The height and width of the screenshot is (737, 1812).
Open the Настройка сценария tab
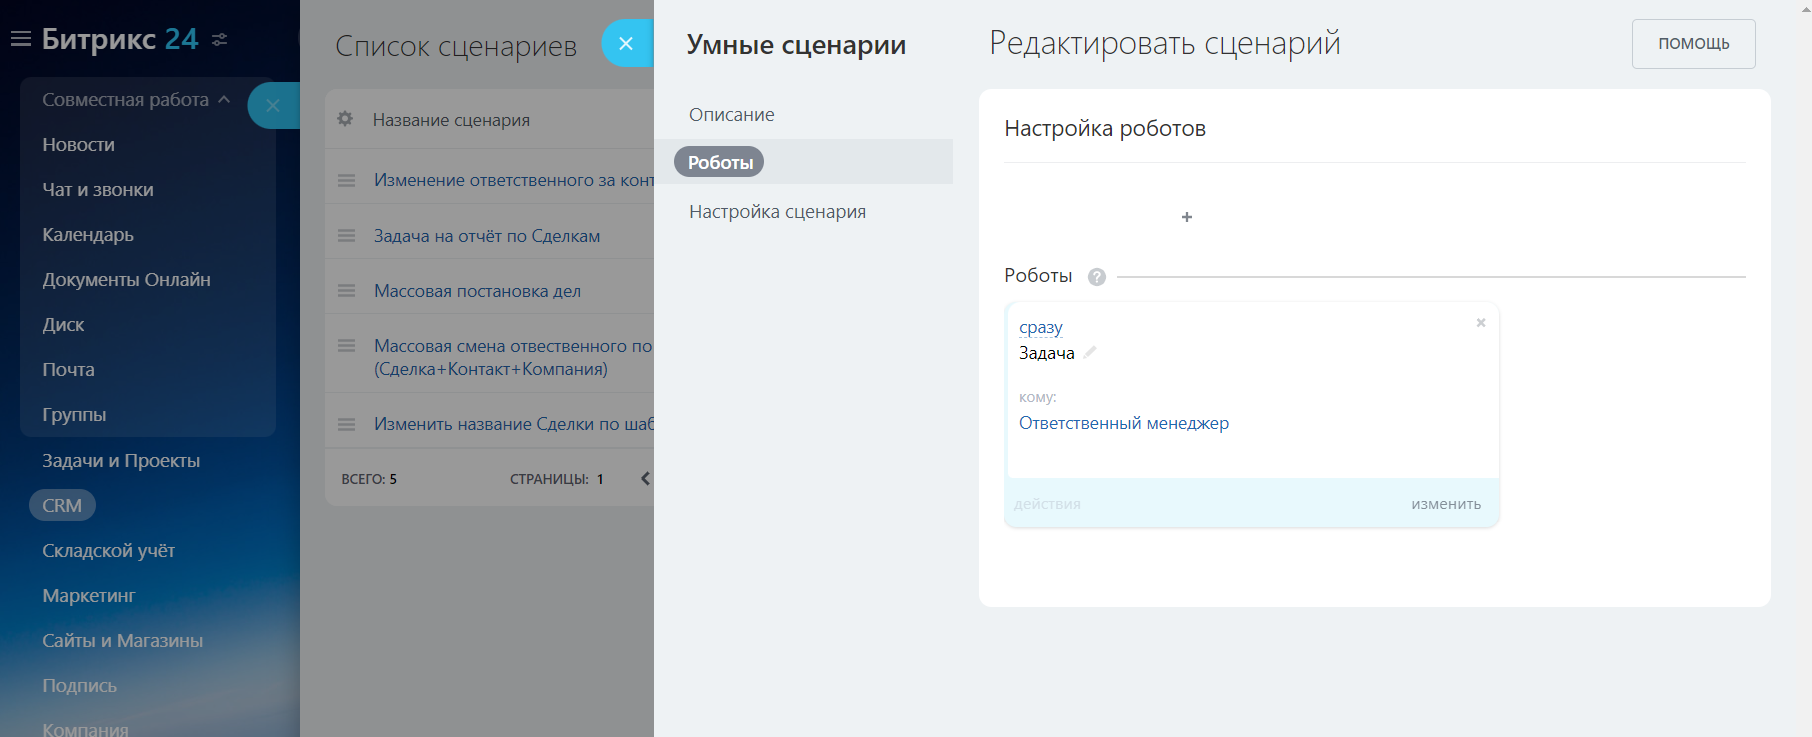coord(777,212)
